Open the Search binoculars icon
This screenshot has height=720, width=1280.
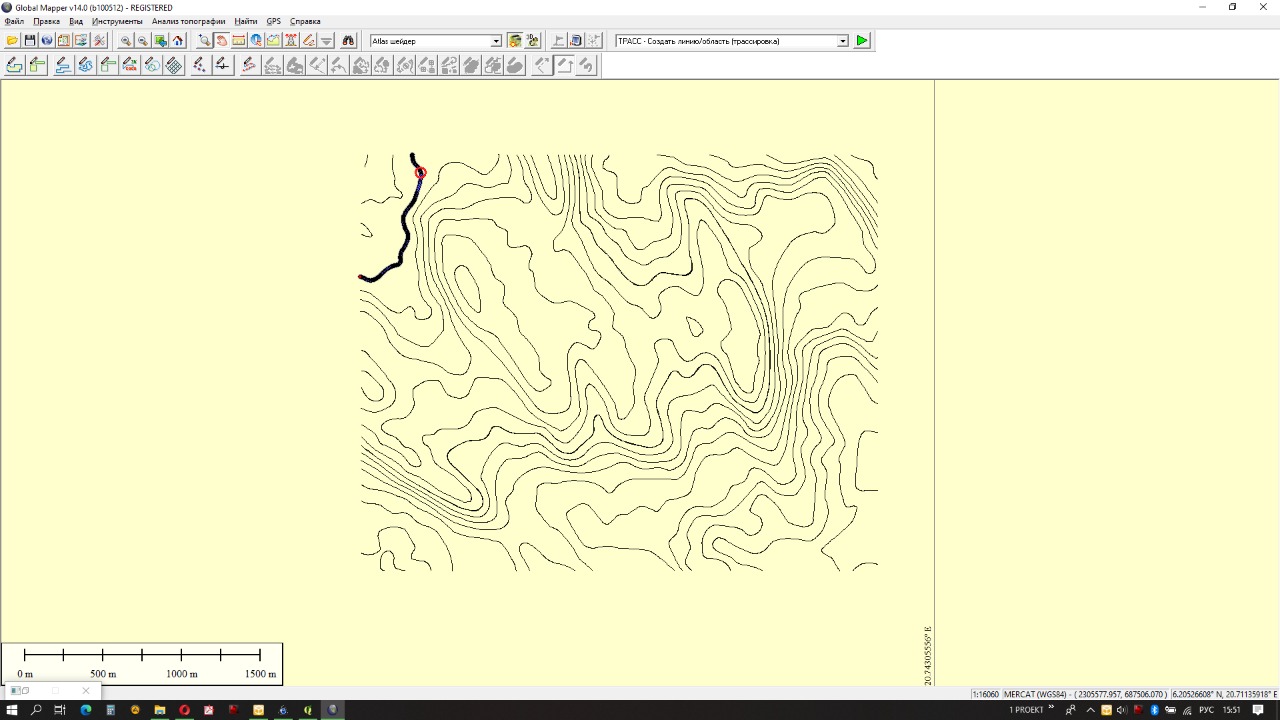click(348, 41)
